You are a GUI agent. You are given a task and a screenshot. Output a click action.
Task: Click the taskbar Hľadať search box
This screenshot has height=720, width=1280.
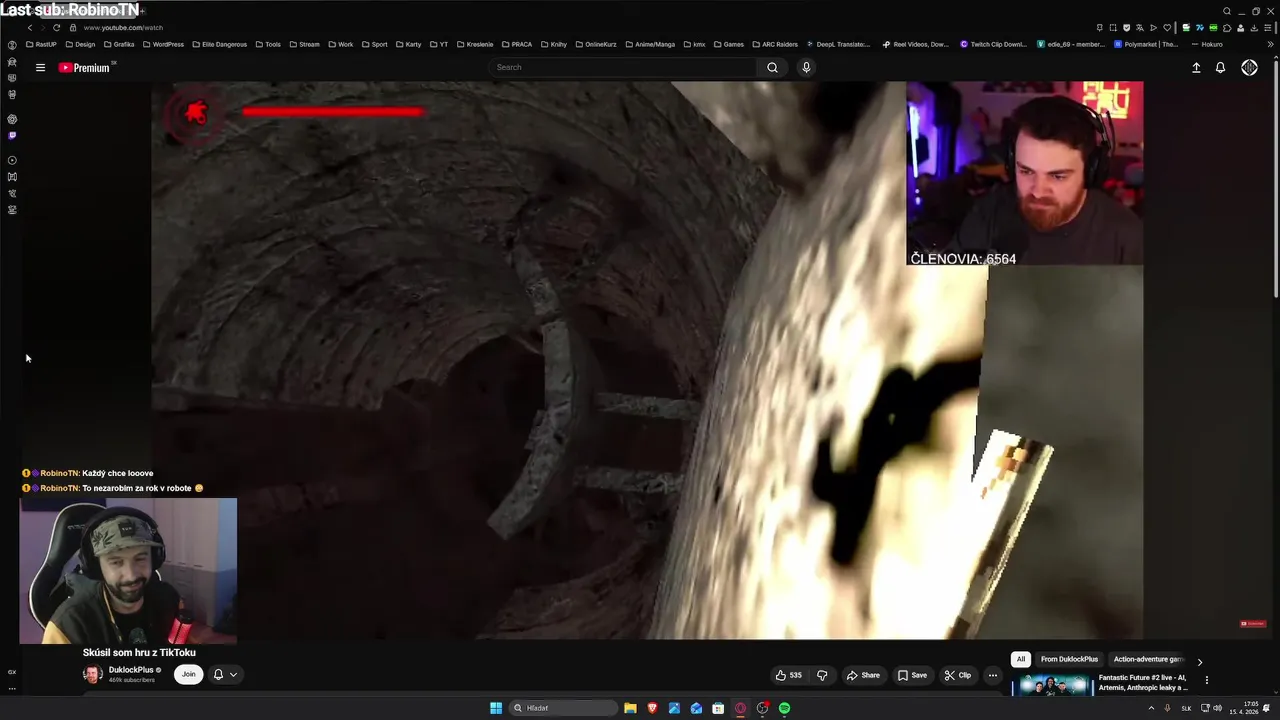[564, 708]
